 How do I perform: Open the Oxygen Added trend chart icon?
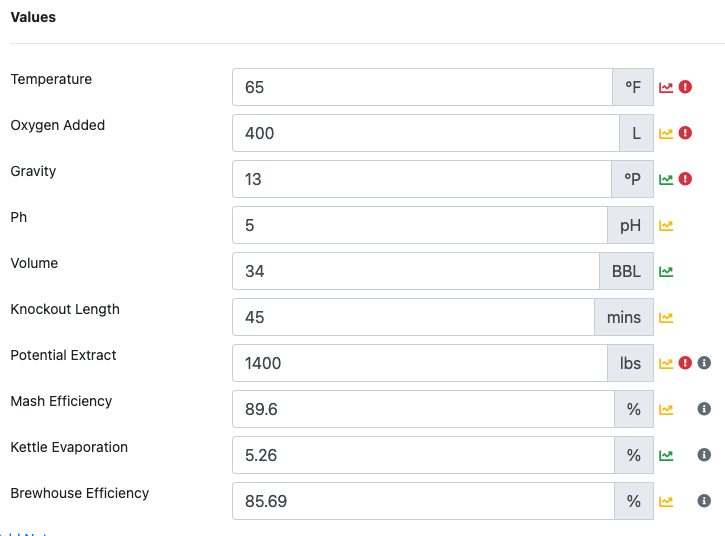(666, 133)
